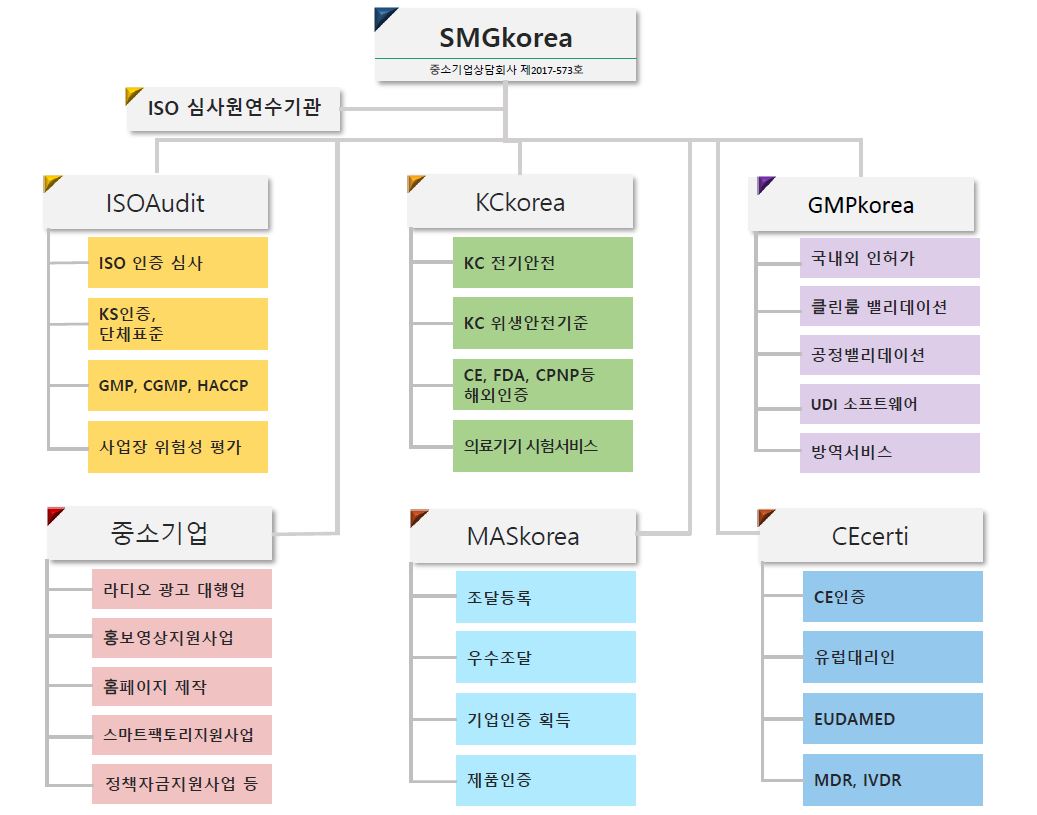Open the GMPkorea category heading

click(861, 205)
